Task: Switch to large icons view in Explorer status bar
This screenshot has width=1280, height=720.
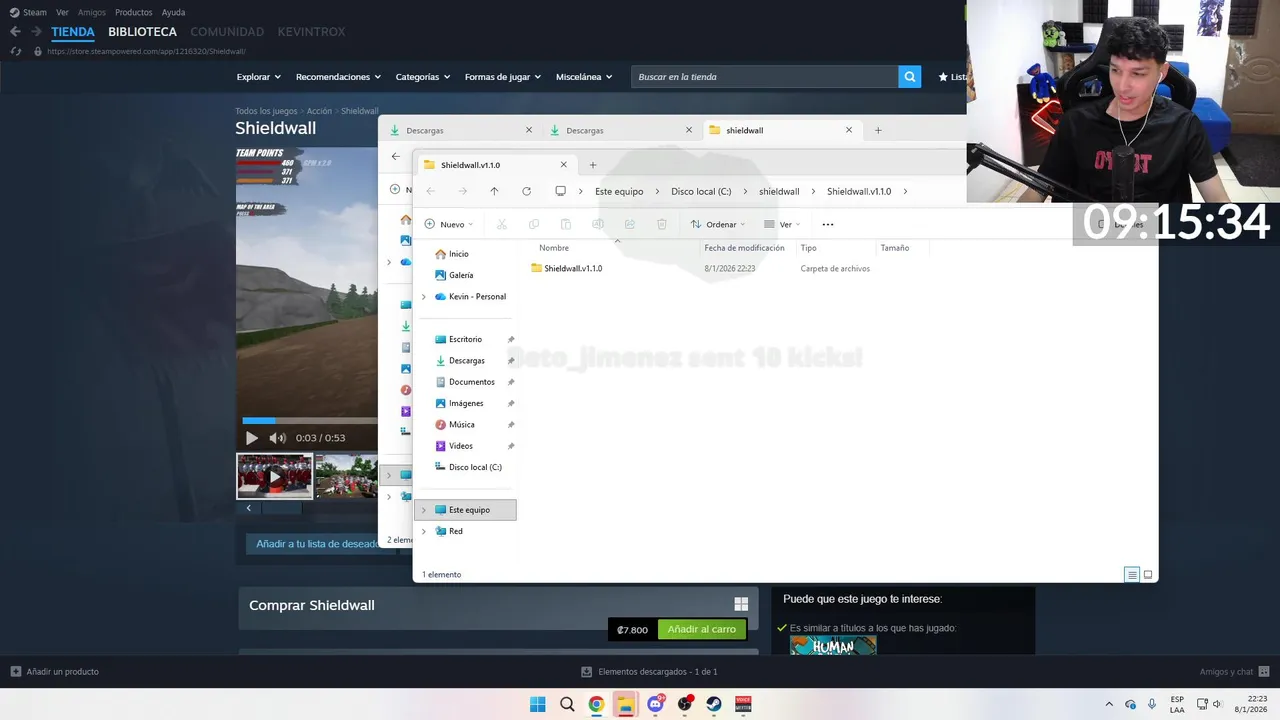Action: coord(1148,574)
